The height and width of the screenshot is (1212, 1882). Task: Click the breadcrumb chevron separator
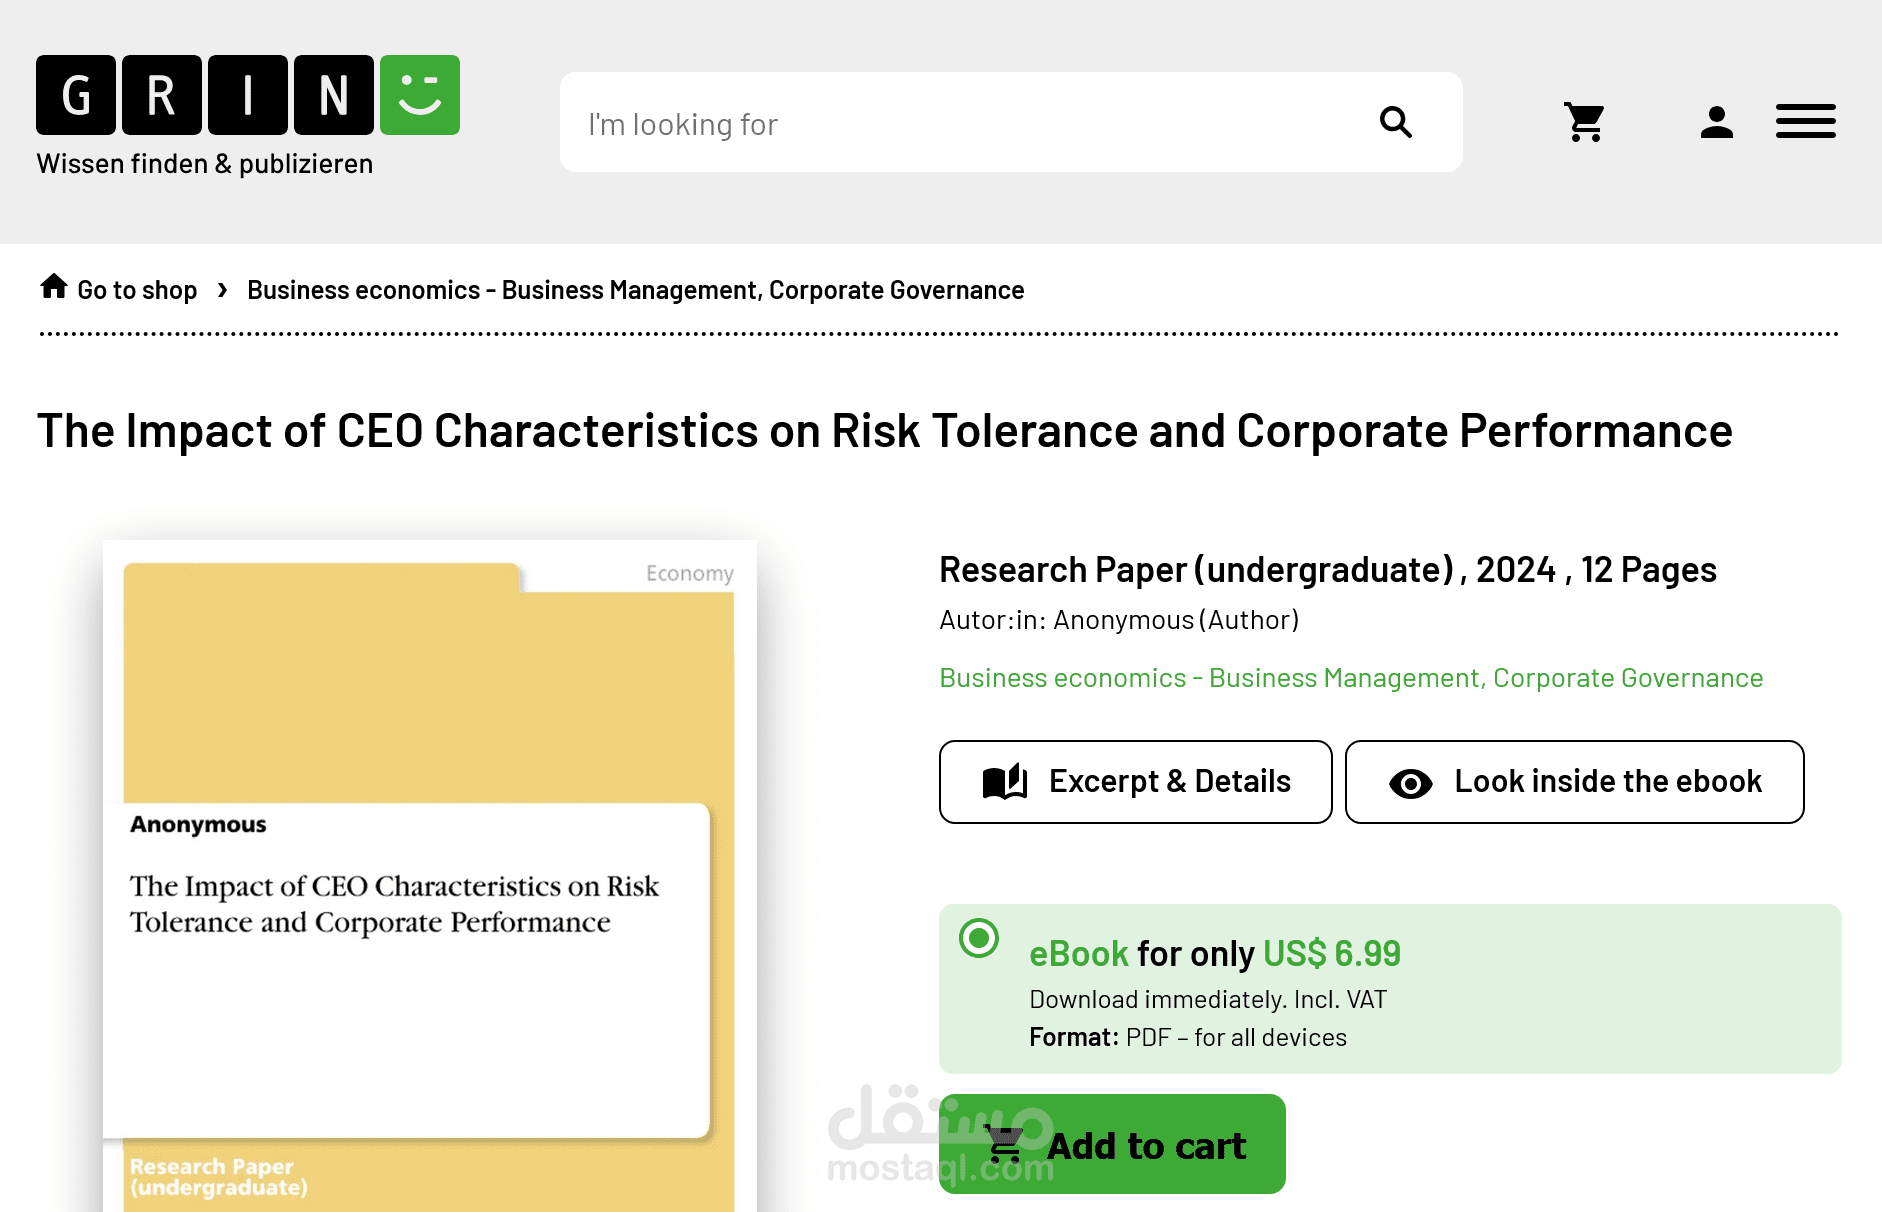tap(222, 290)
